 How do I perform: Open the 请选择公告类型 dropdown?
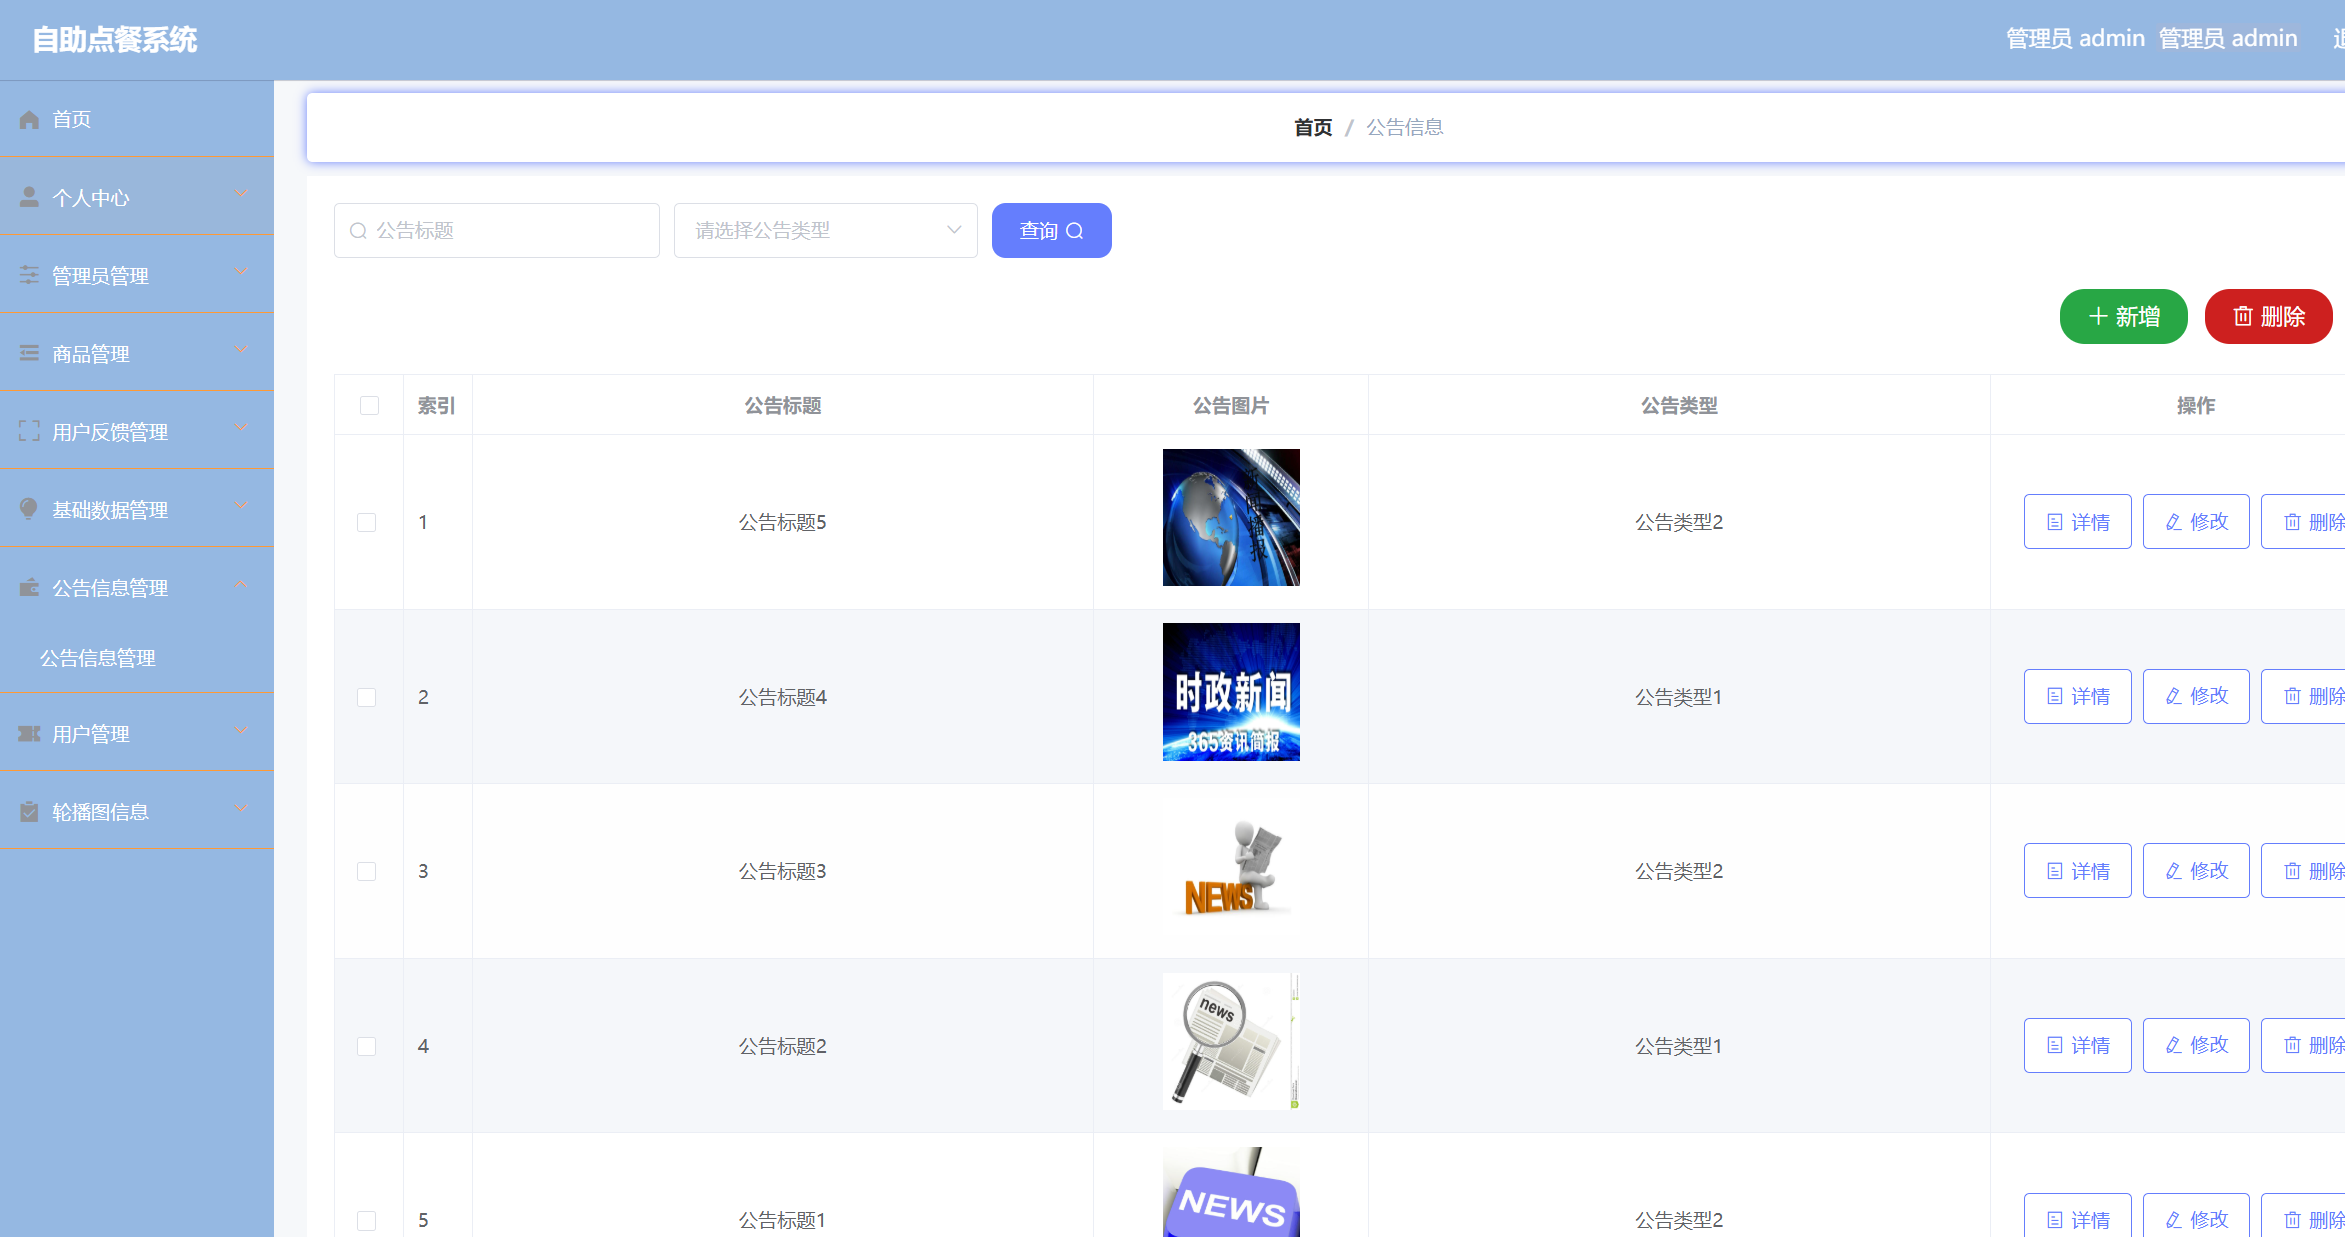825,230
